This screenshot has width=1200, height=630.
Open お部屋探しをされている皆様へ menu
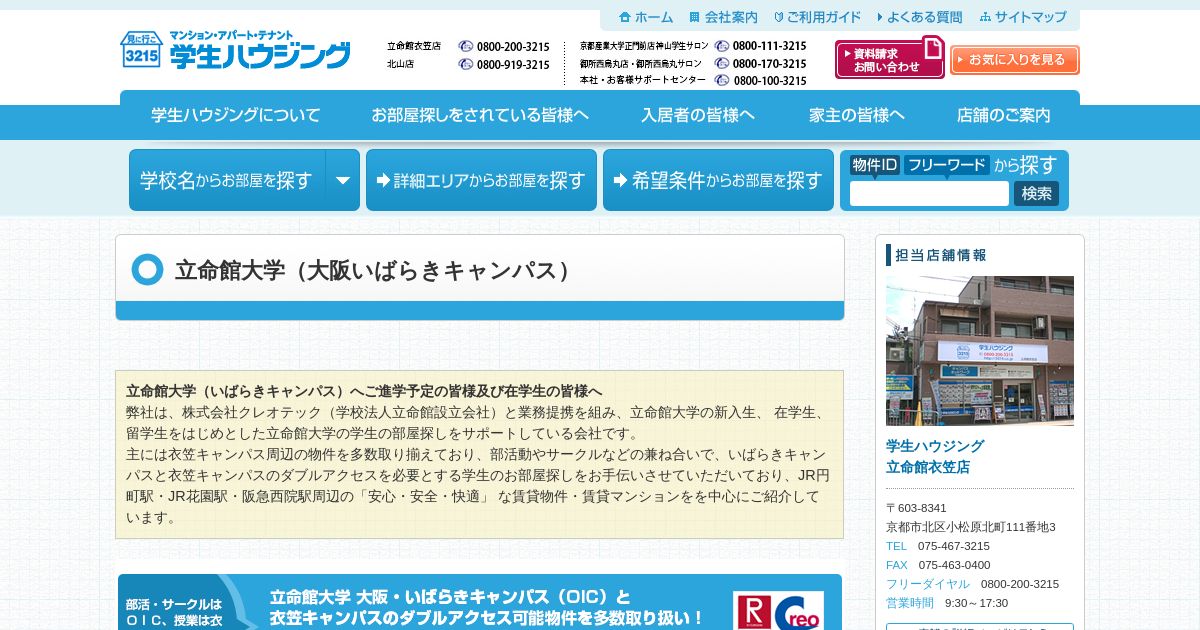[480, 115]
